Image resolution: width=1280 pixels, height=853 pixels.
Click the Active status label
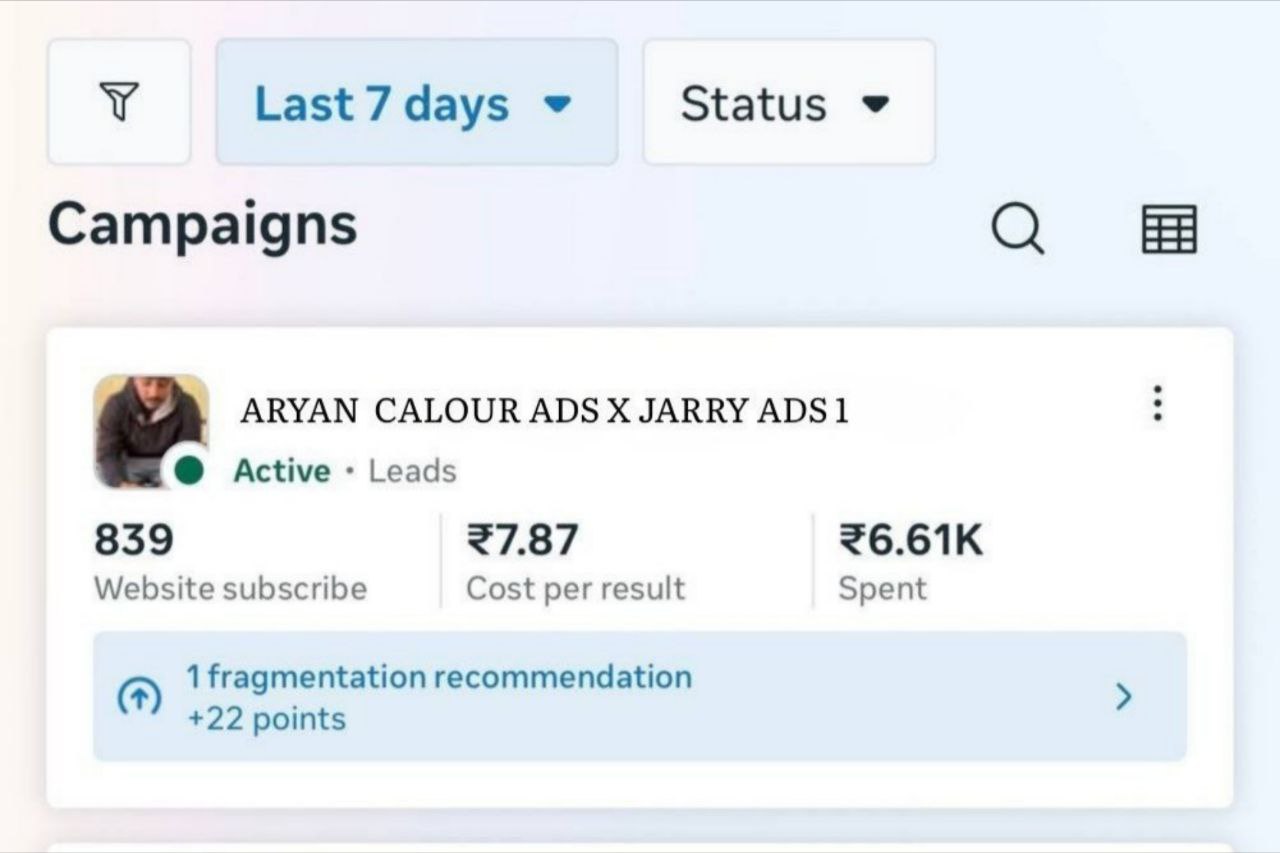click(x=282, y=471)
